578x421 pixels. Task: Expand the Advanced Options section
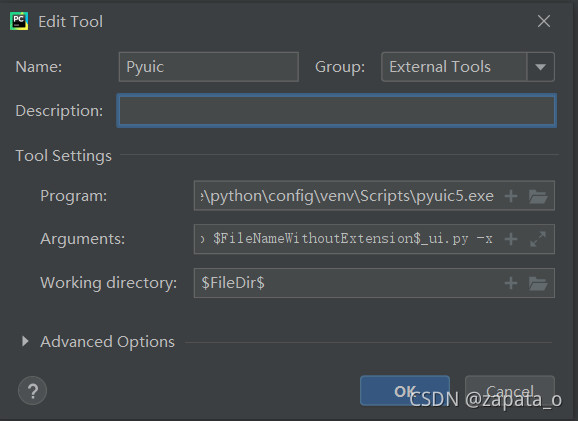point(25,341)
